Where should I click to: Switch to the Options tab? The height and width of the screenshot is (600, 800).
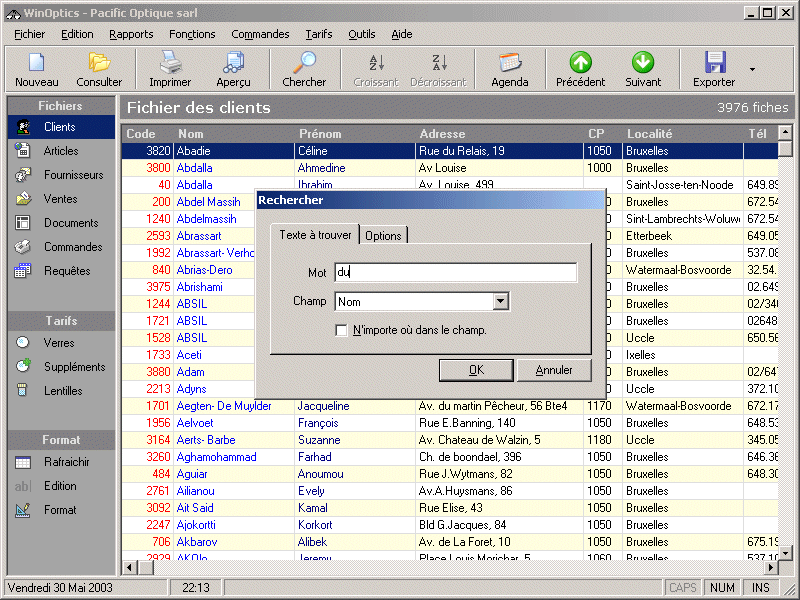click(383, 236)
